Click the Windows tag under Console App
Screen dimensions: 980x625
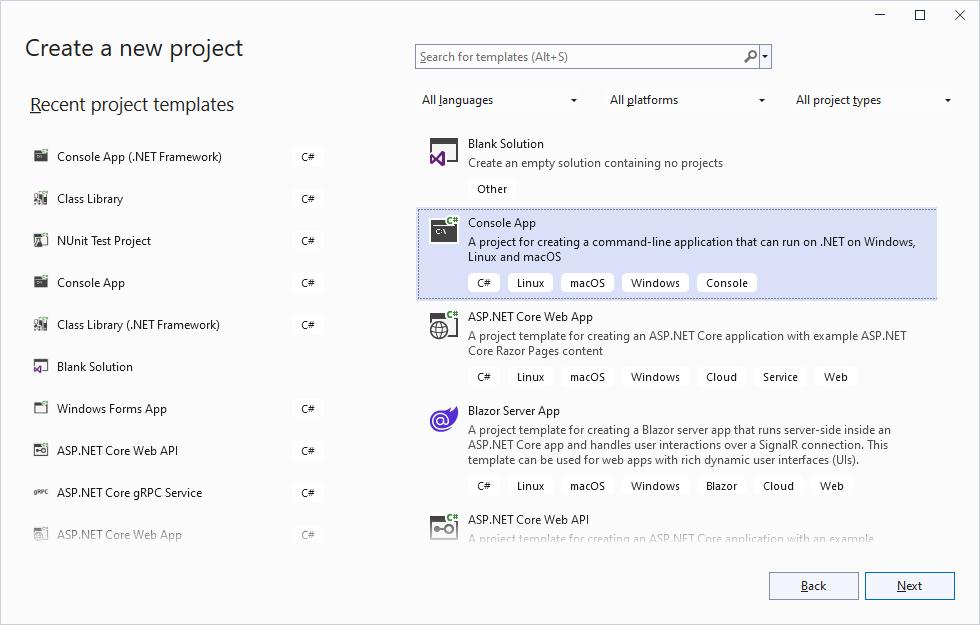(655, 282)
